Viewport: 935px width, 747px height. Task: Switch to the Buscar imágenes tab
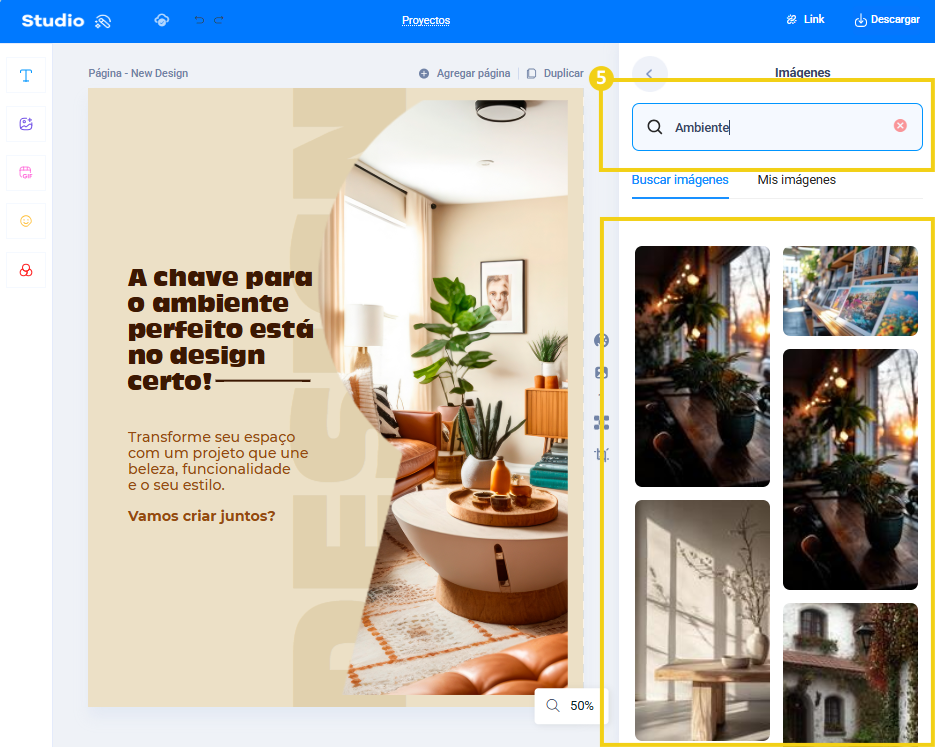pyautogui.click(x=680, y=180)
